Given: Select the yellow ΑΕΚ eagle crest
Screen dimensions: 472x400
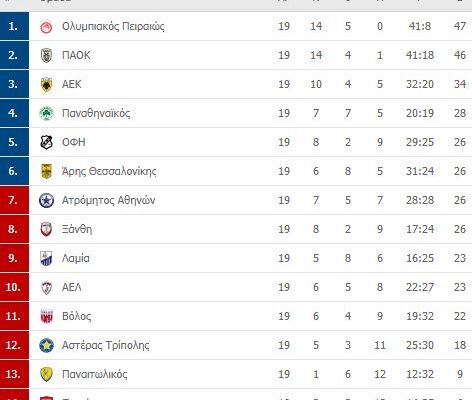Looking at the screenshot, I should click(x=46, y=84).
